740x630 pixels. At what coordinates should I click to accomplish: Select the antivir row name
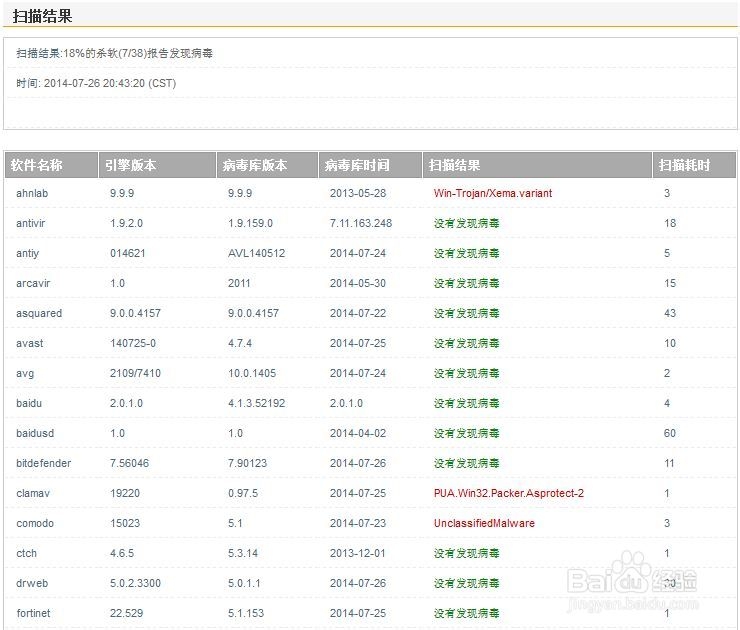(x=31, y=223)
